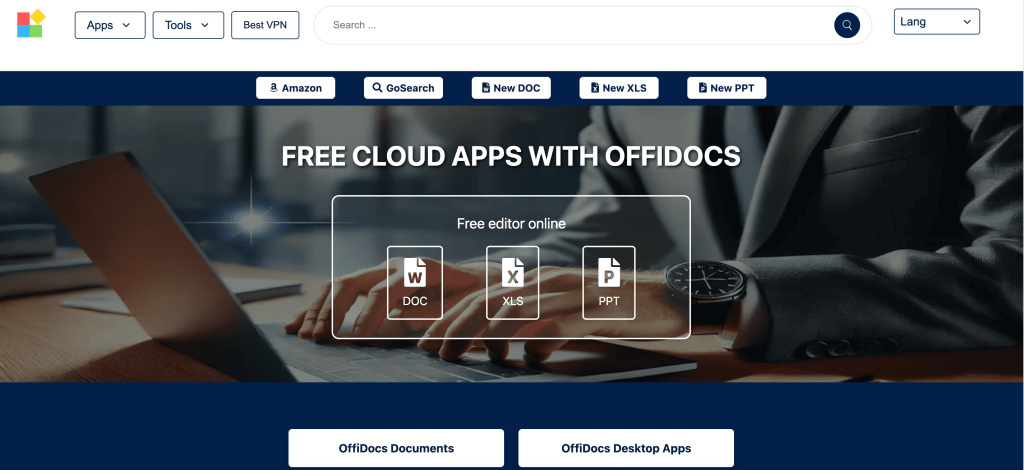The width and height of the screenshot is (1024, 470).
Task: Launch the DOC free editor icon
Action: [x=415, y=283]
